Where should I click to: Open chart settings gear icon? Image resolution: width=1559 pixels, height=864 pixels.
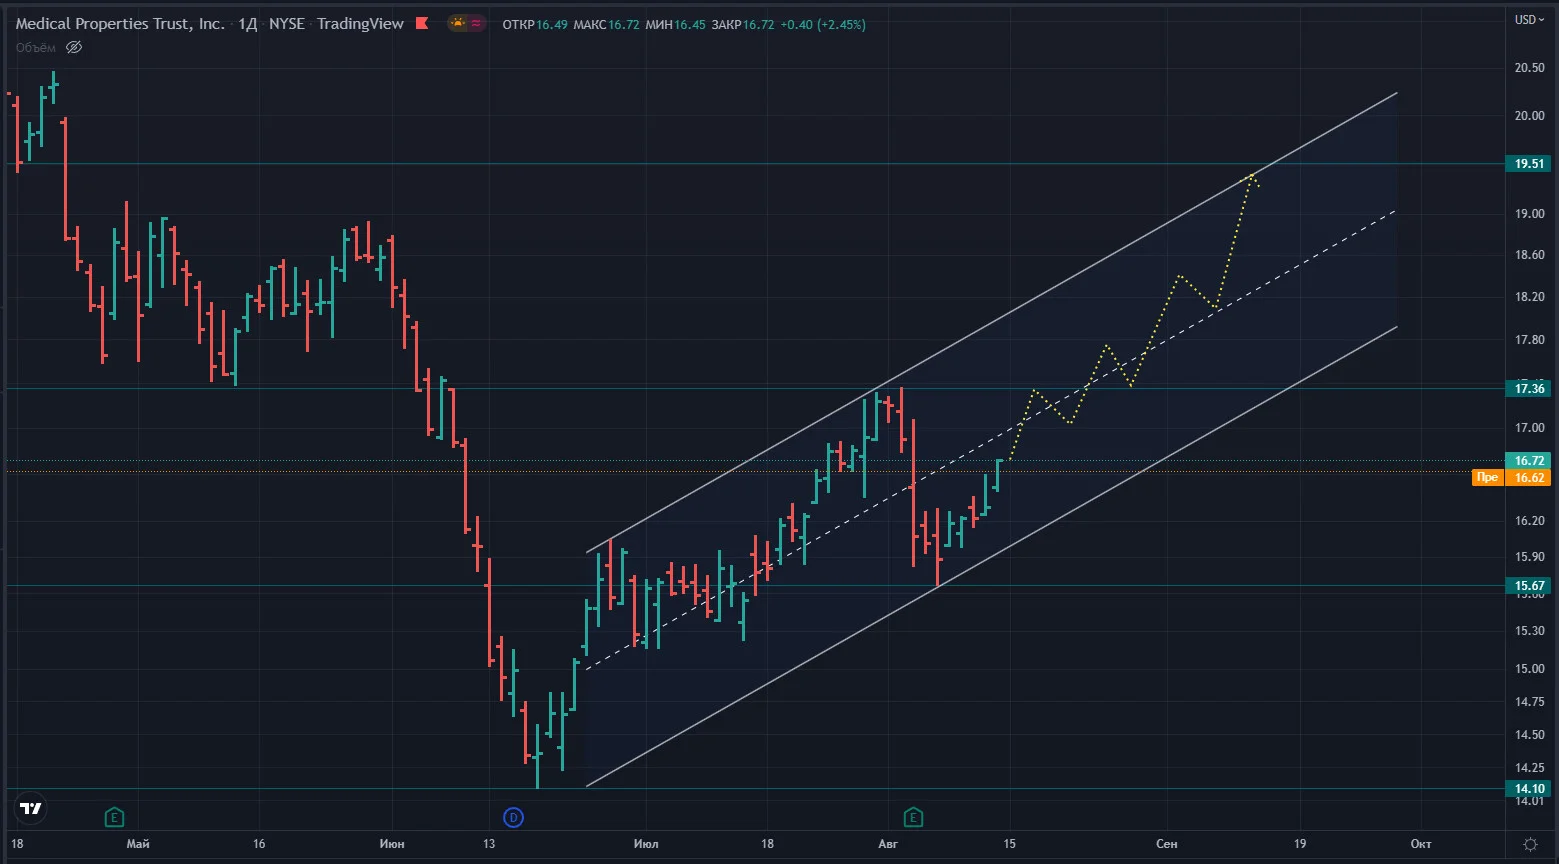1530,844
